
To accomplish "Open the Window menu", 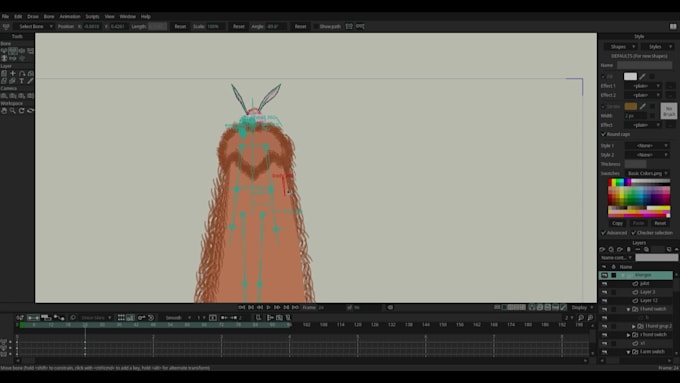I will (128, 16).
